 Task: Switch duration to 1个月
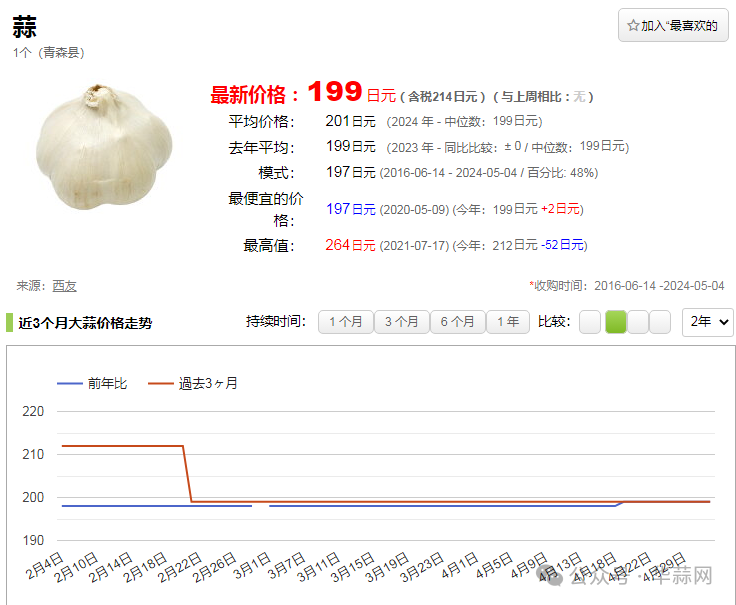(345, 322)
